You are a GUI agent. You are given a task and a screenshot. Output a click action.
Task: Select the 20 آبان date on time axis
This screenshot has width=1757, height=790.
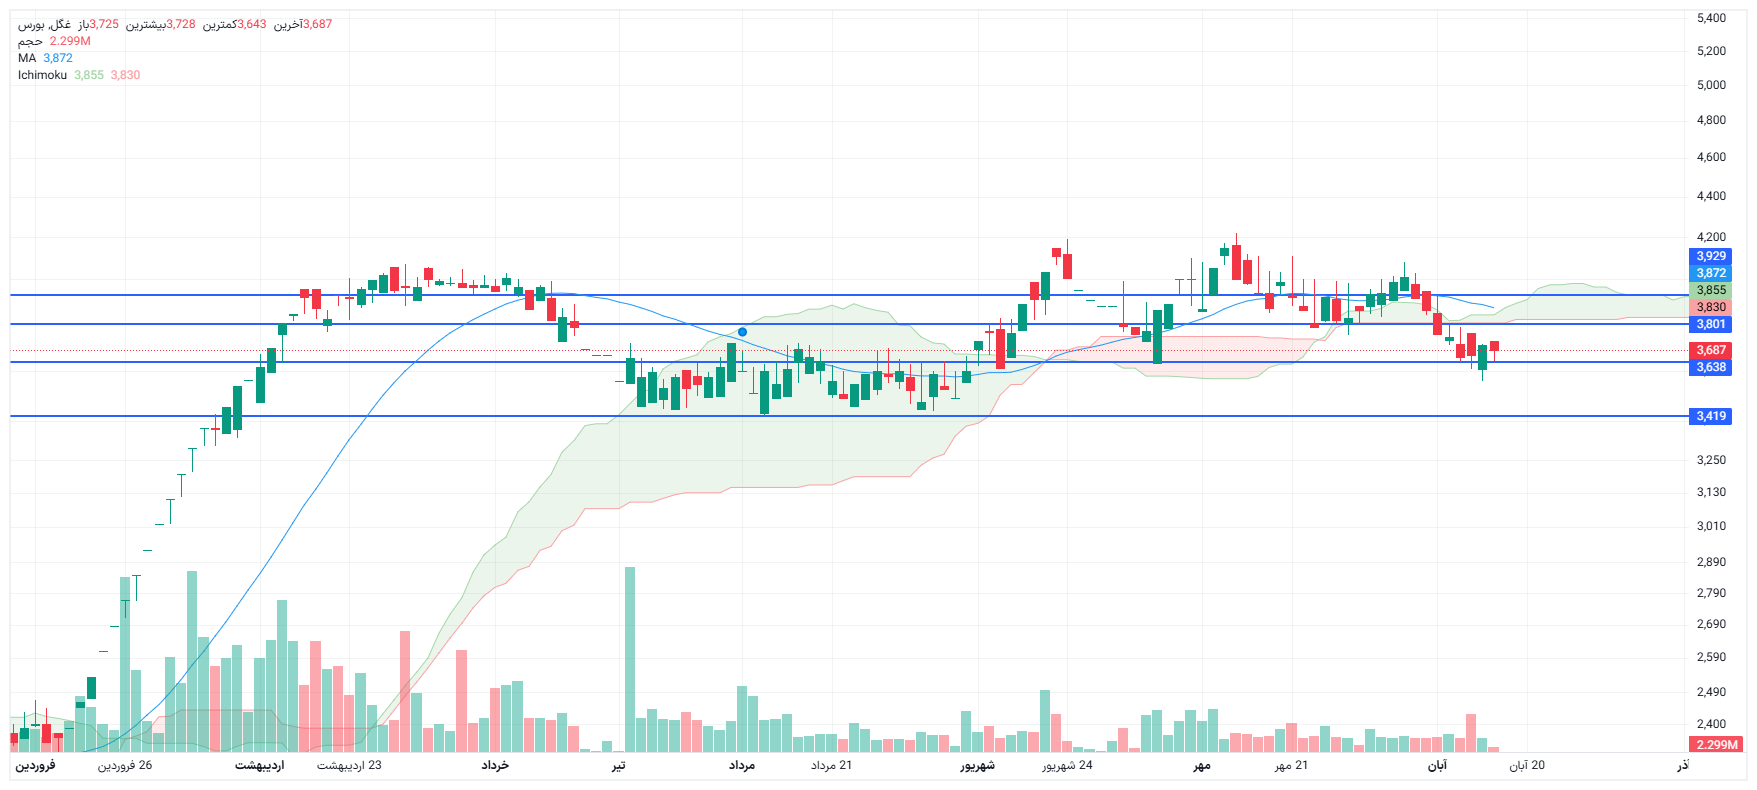click(1527, 765)
